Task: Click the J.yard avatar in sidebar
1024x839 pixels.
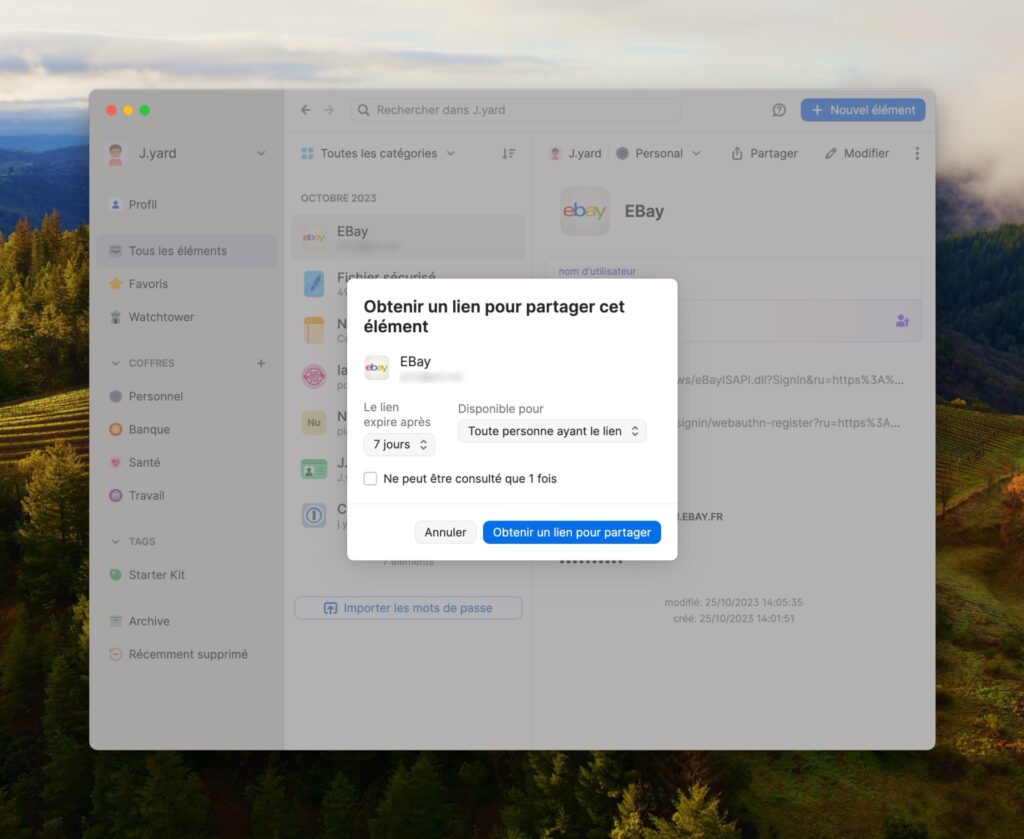Action: pyautogui.click(x=116, y=153)
